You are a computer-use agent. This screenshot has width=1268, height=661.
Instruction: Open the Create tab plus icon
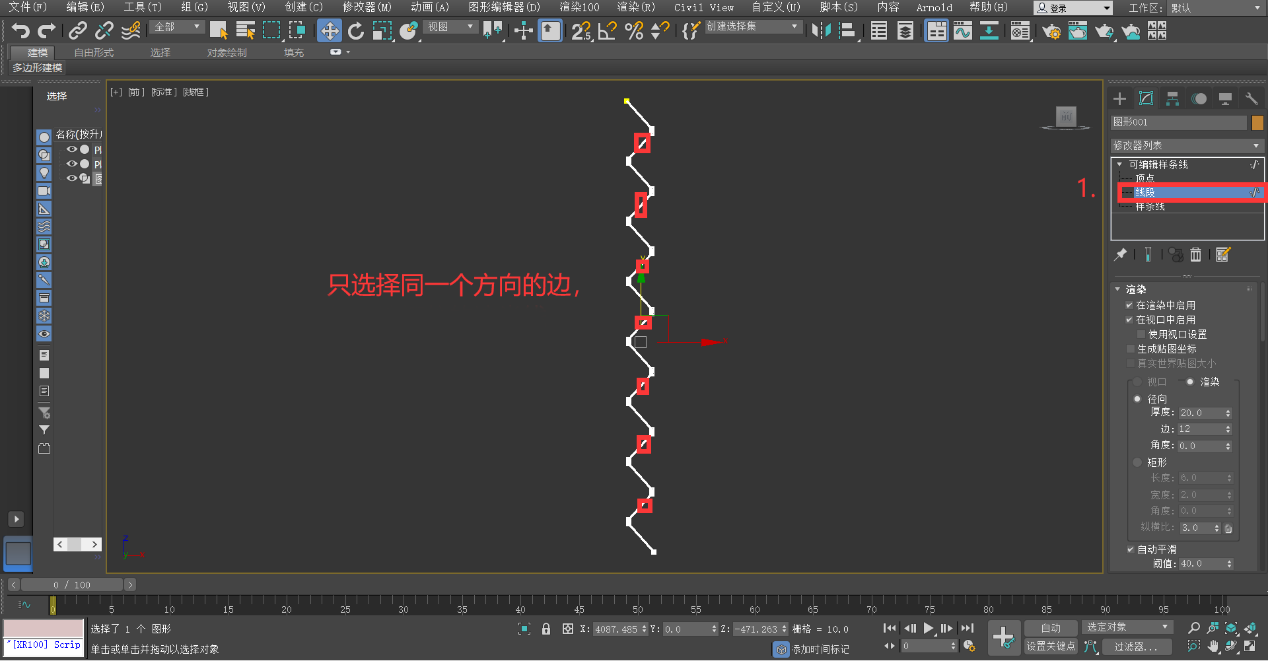[1120, 98]
